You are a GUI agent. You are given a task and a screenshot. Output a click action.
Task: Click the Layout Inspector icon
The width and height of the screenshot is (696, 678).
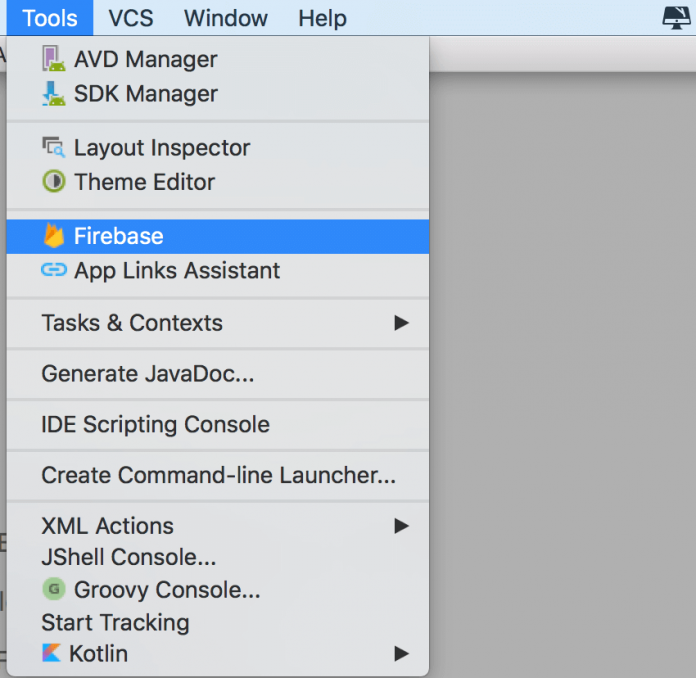(53, 148)
